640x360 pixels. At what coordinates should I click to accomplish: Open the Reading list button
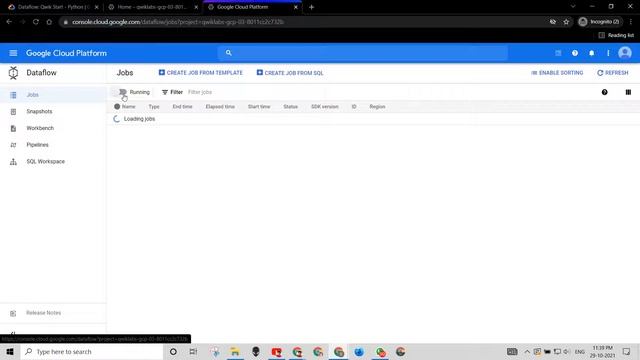tap(616, 35)
